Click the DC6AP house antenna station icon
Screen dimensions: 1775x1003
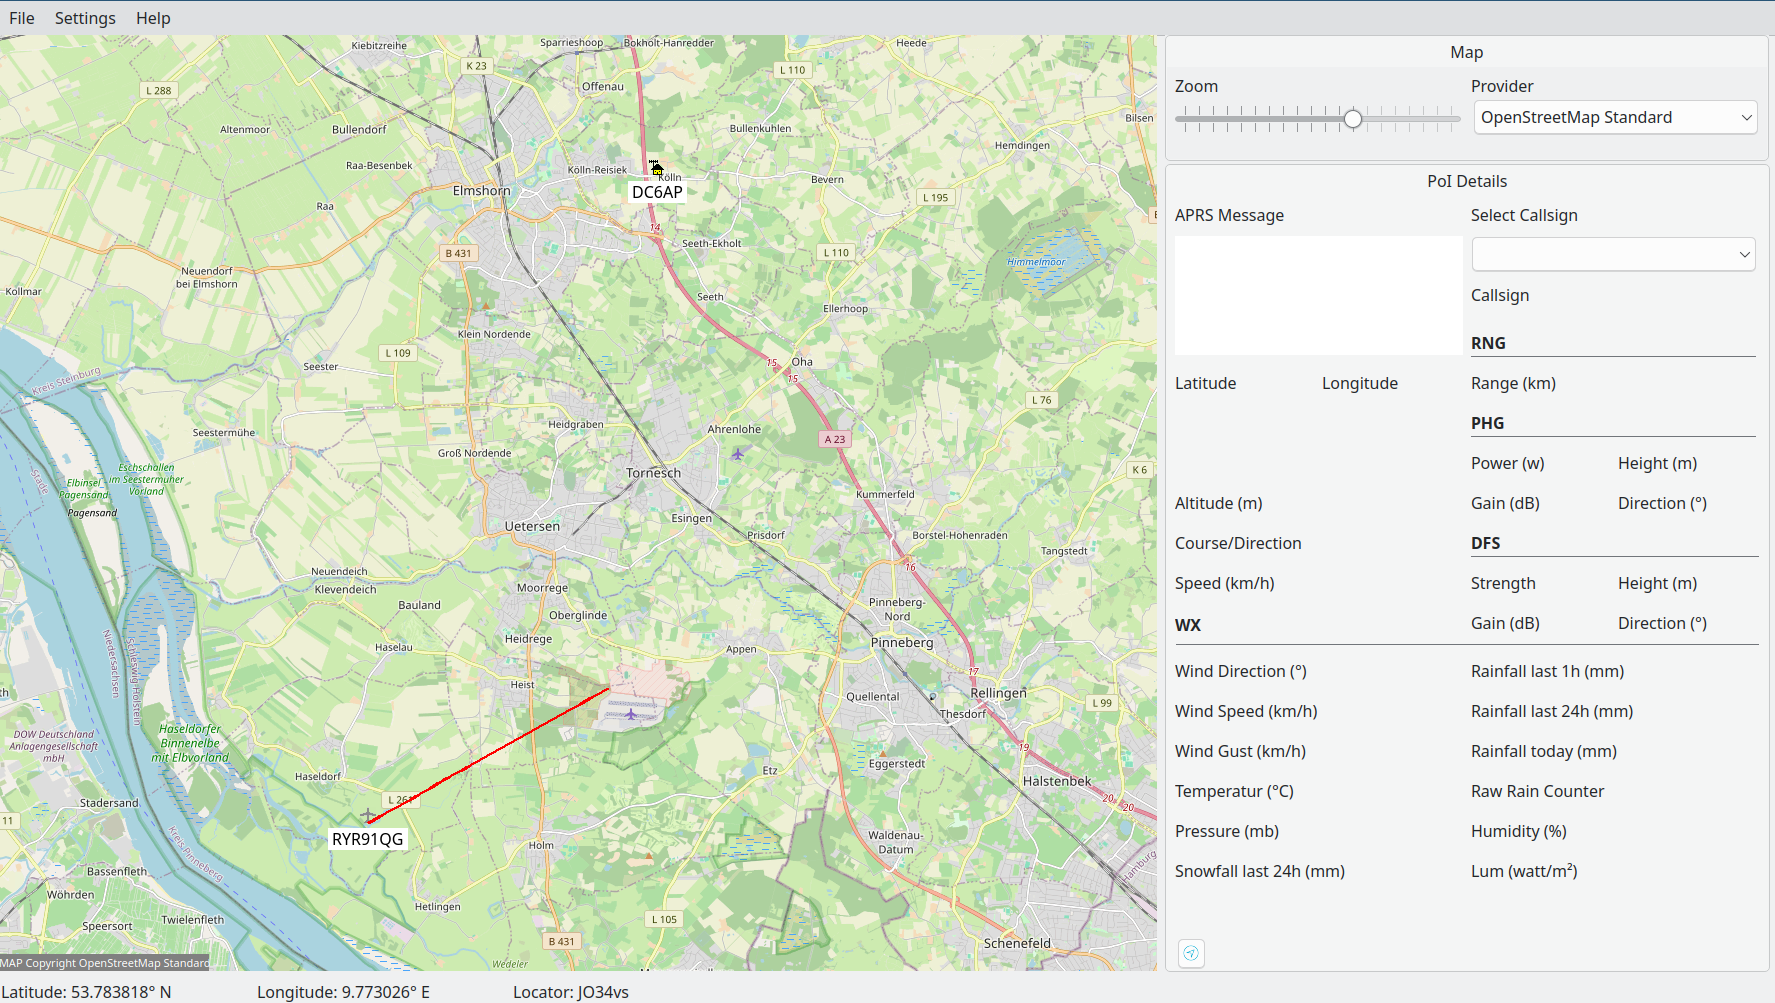click(x=656, y=168)
